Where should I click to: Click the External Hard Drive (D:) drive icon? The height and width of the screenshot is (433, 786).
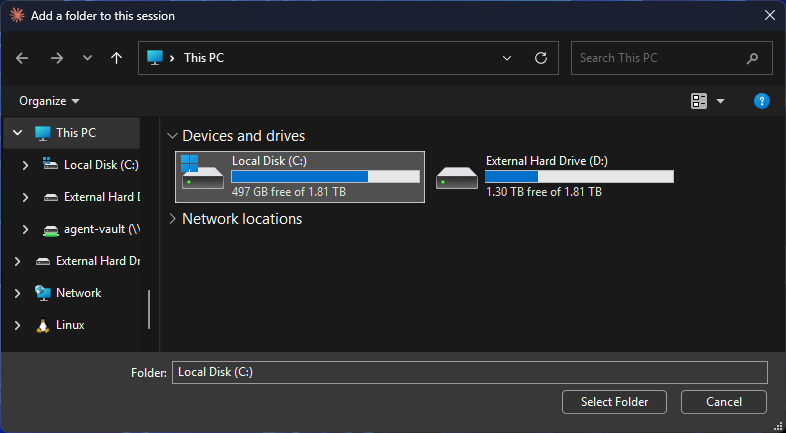457,178
